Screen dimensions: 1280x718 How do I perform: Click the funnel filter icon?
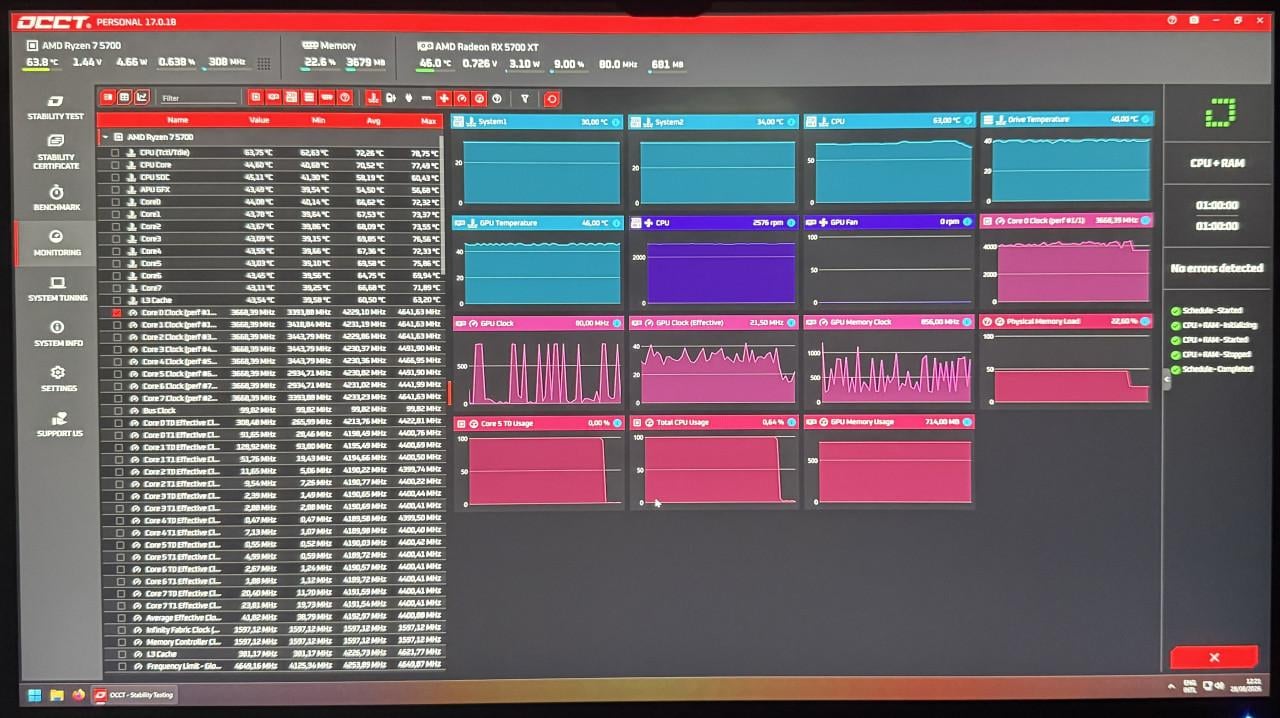pyautogui.click(x=525, y=98)
